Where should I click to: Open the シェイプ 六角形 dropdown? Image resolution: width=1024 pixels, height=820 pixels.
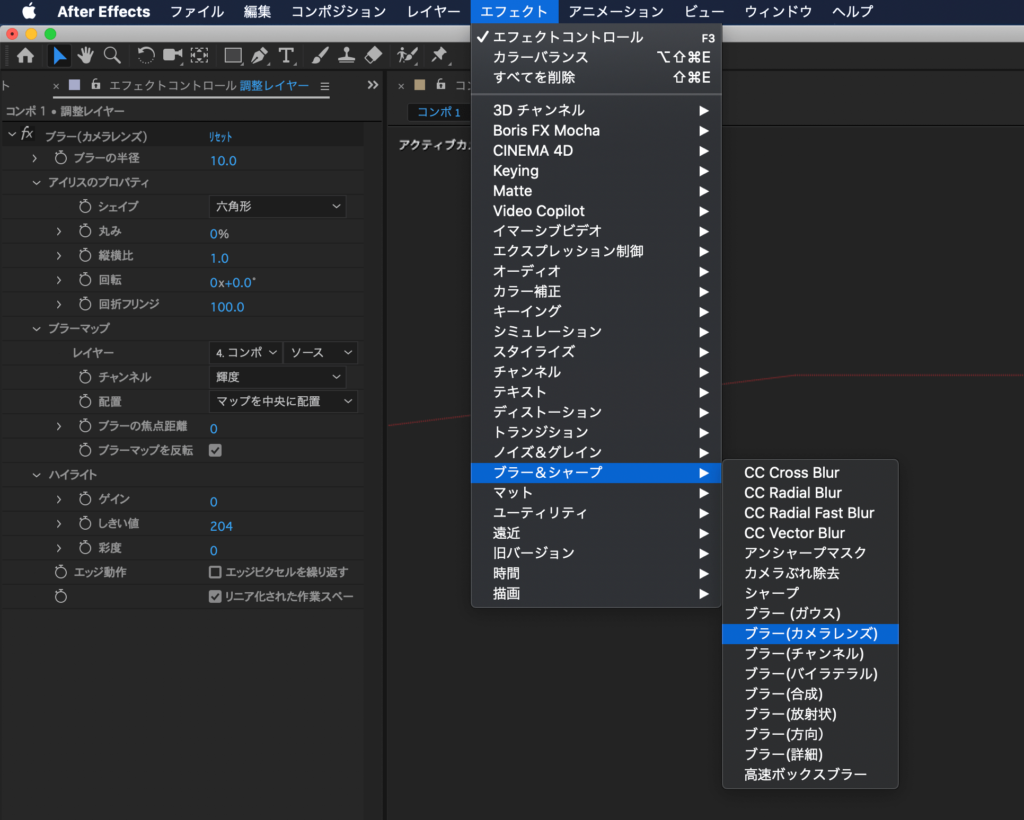[278, 206]
